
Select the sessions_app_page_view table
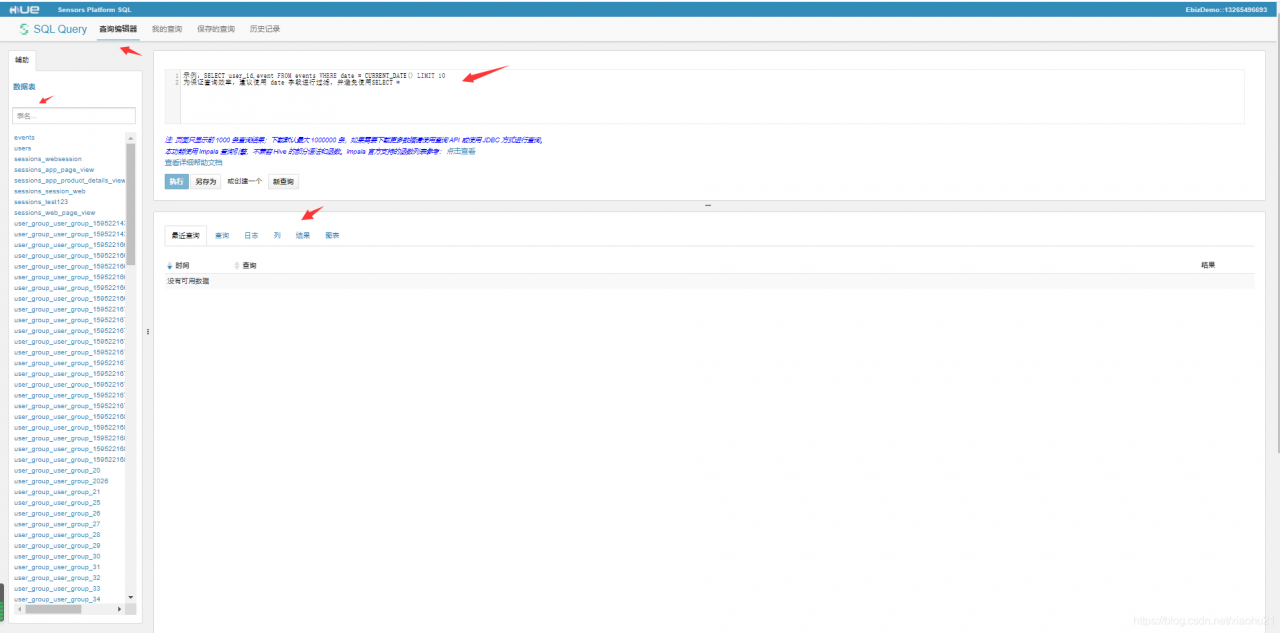coord(54,170)
